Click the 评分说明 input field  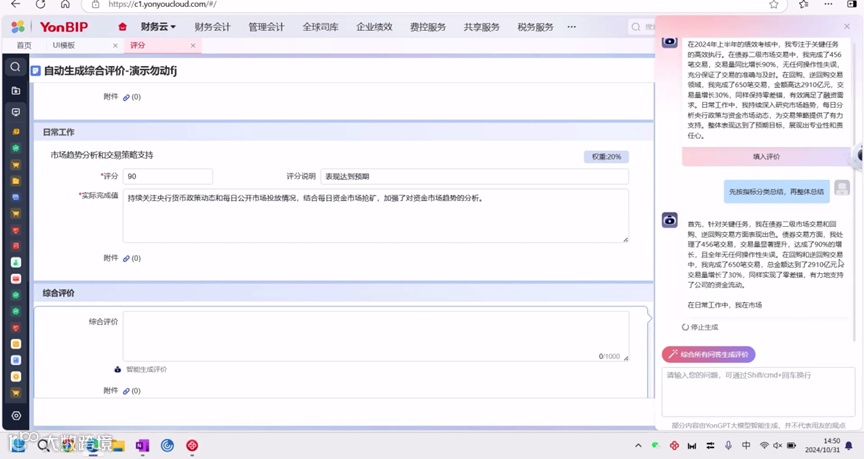(x=474, y=176)
